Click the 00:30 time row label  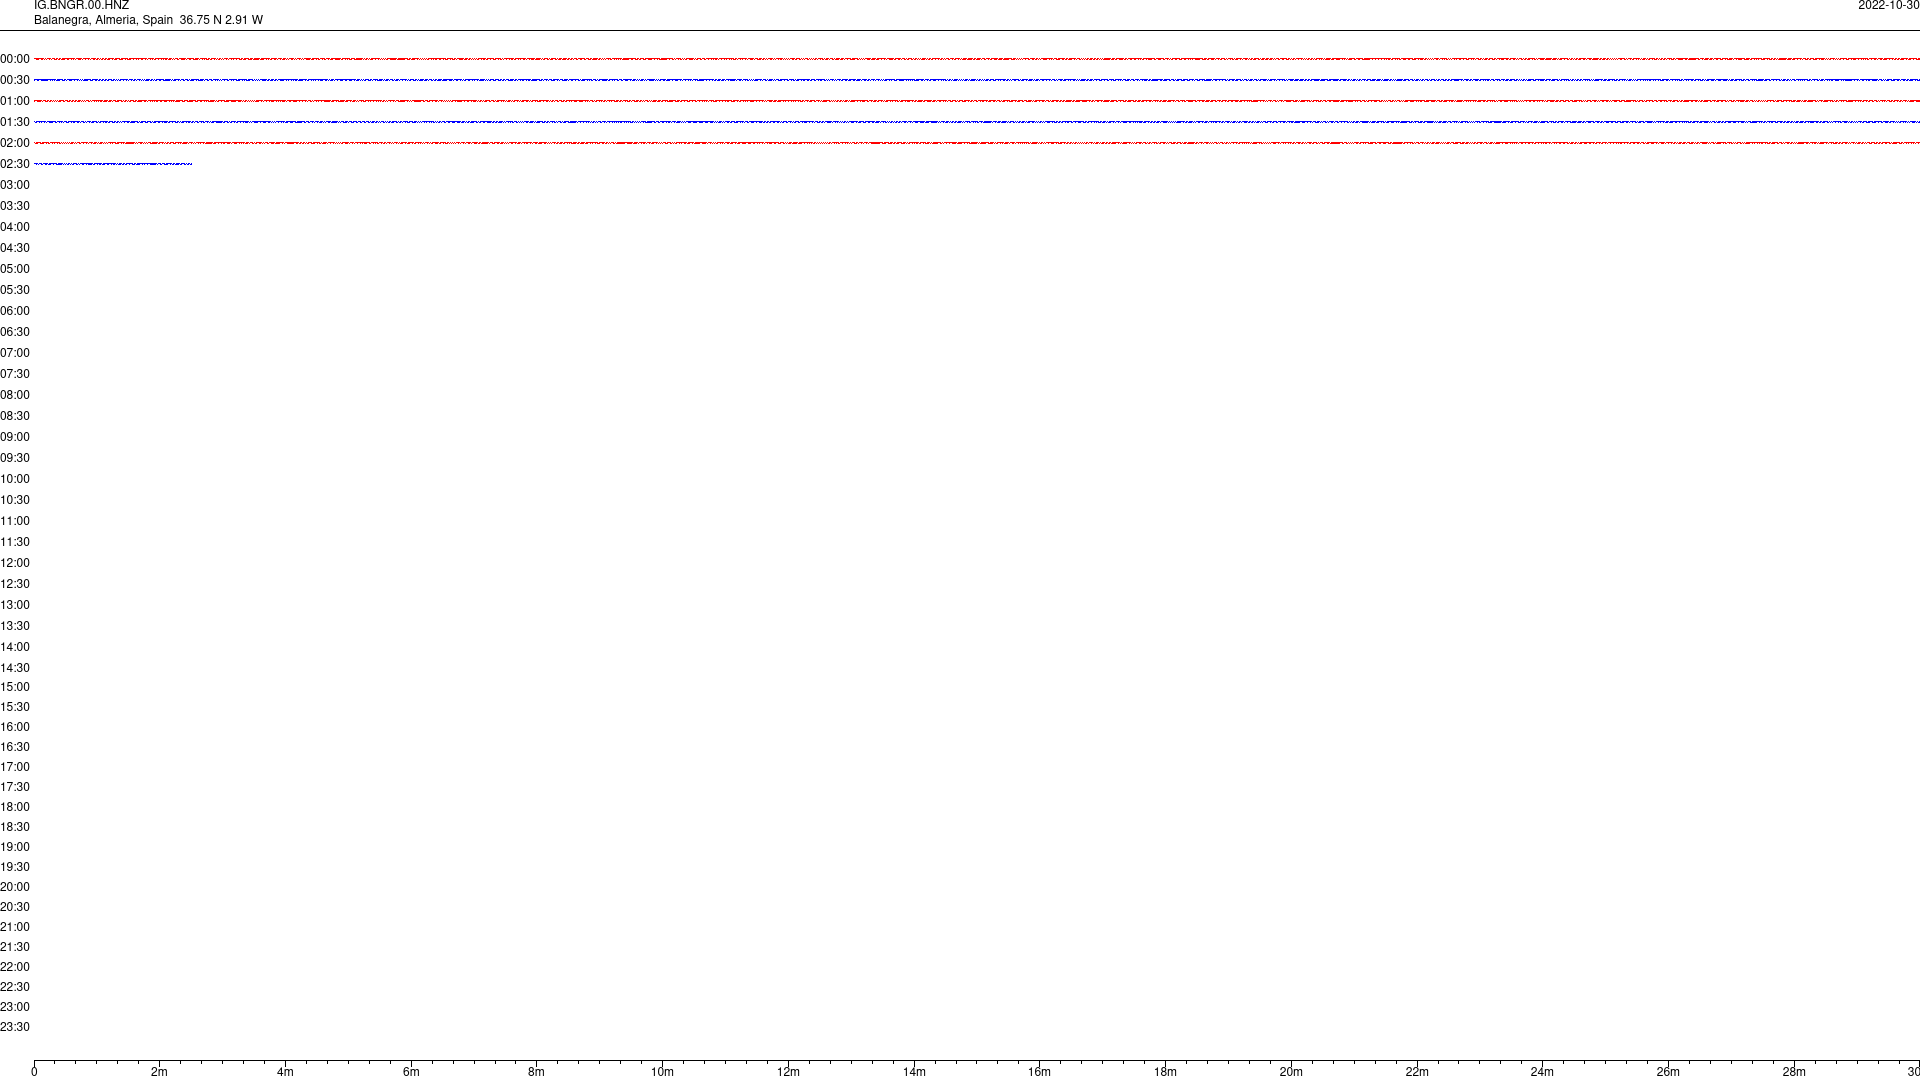coord(15,80)
